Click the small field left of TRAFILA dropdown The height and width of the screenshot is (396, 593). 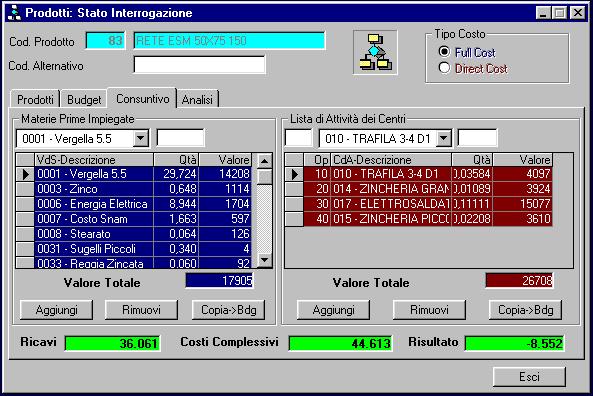[x=298, y=138]
